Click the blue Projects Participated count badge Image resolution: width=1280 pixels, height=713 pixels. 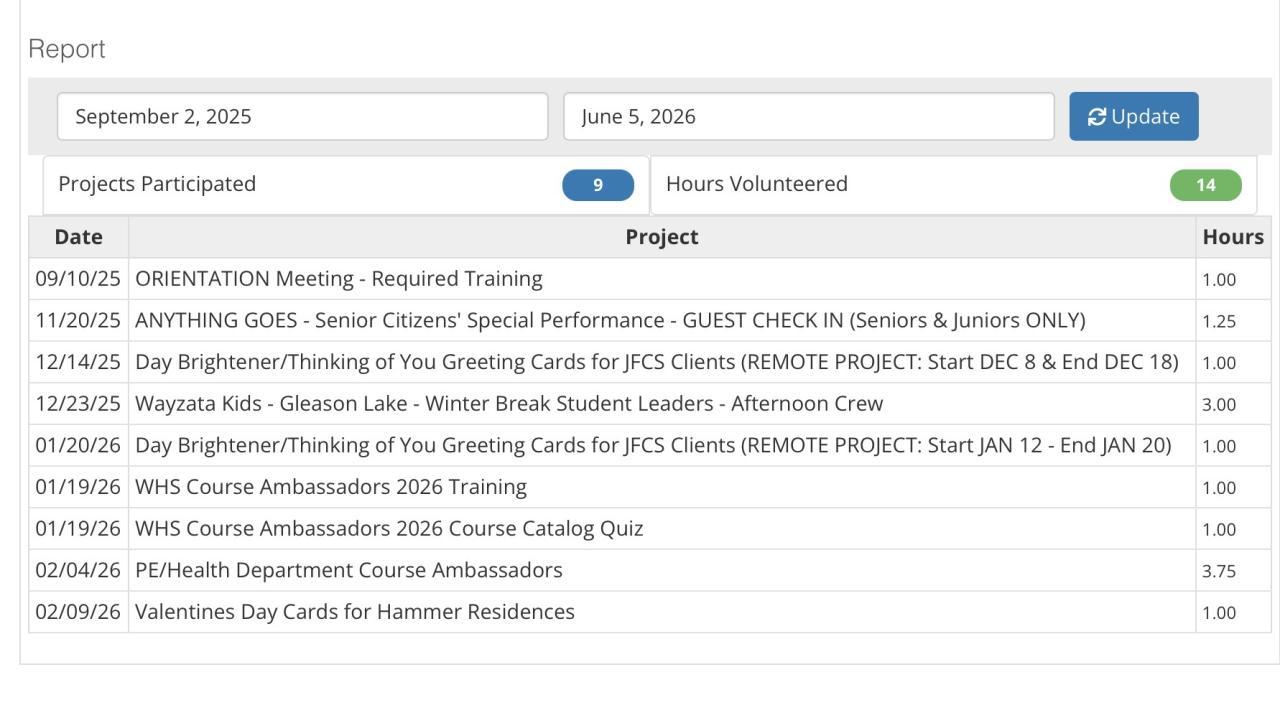coord(598,185)
